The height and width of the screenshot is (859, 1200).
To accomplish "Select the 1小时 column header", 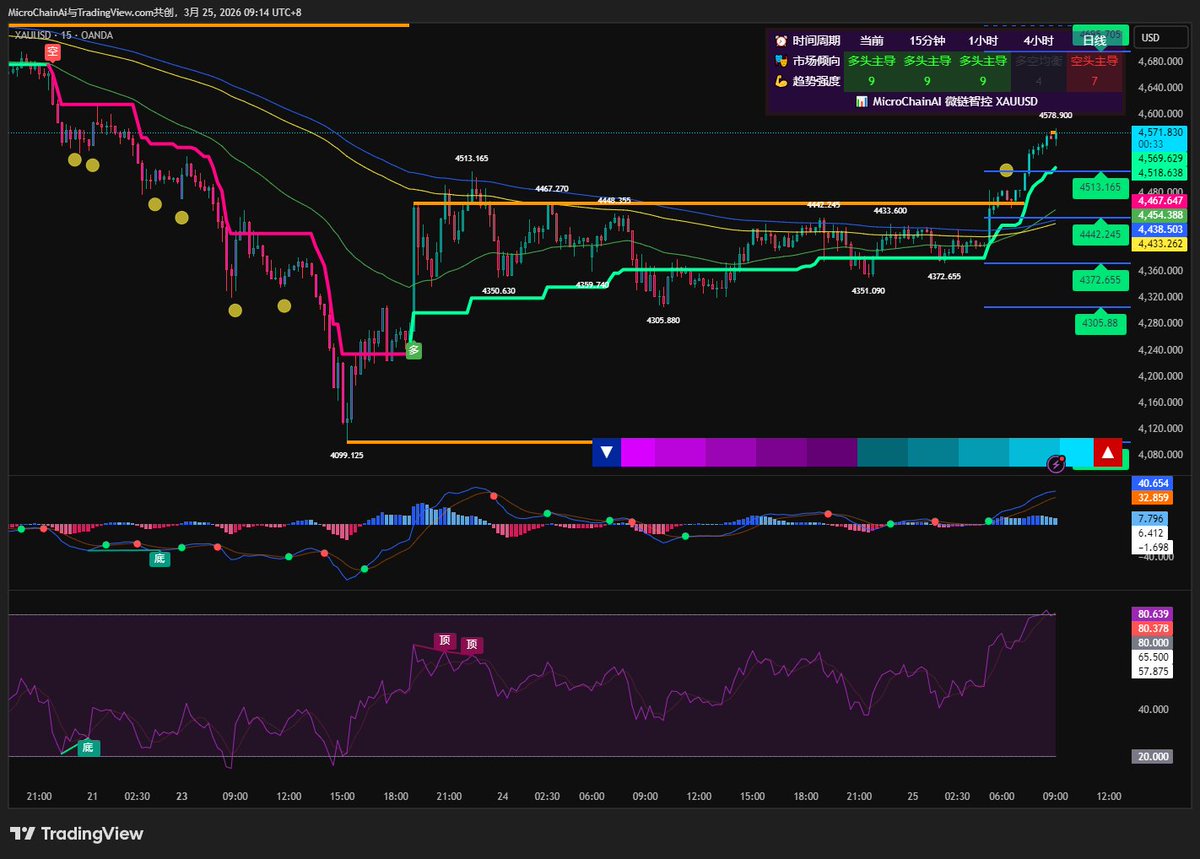I will [983, 41].
